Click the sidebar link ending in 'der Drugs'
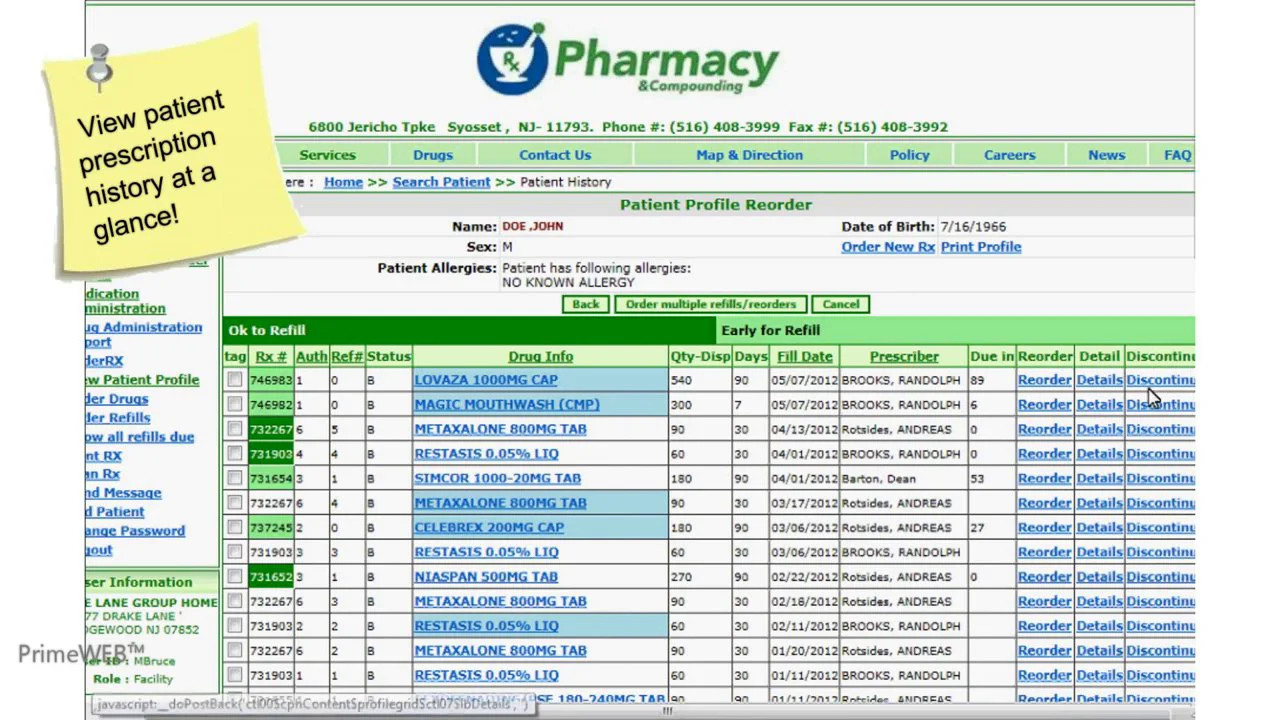The height and width of the screenshot is (720, 1280). coord(117,399)
